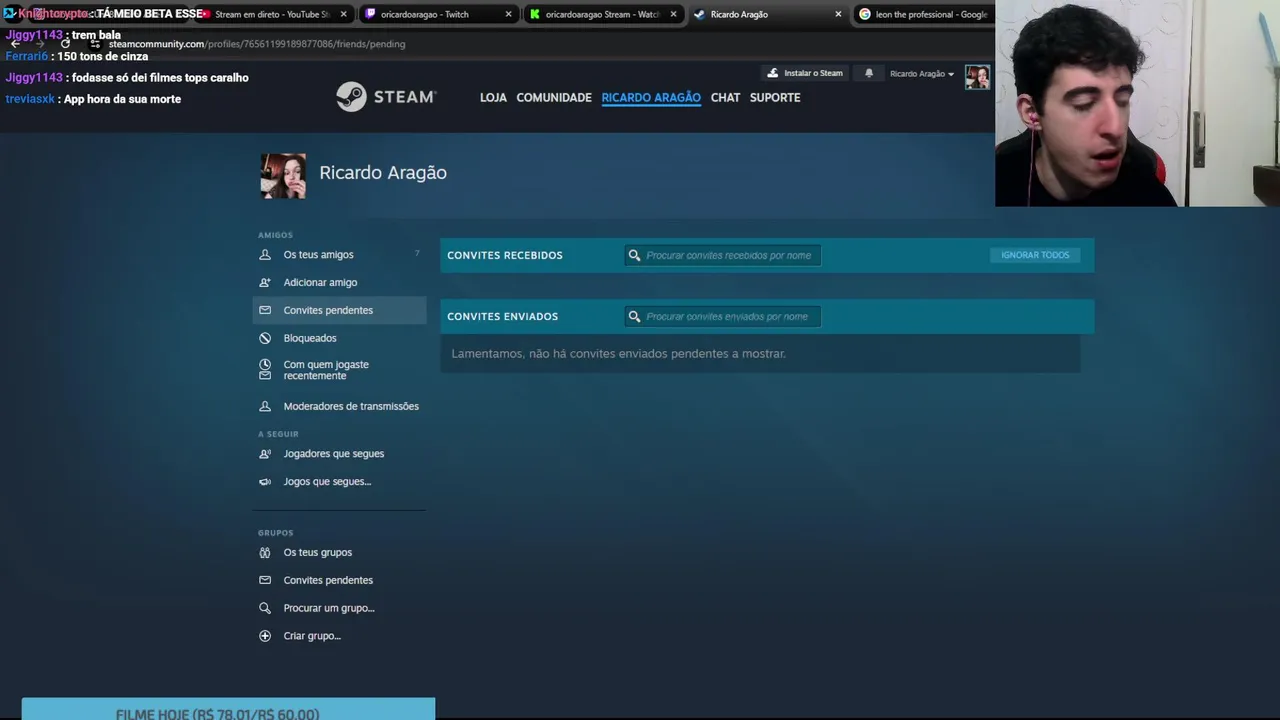The width and height of the screenshot is (1280, 720).
Task: Click the CONVITES ENVIADOS heading
Action: tap(502, 317)
